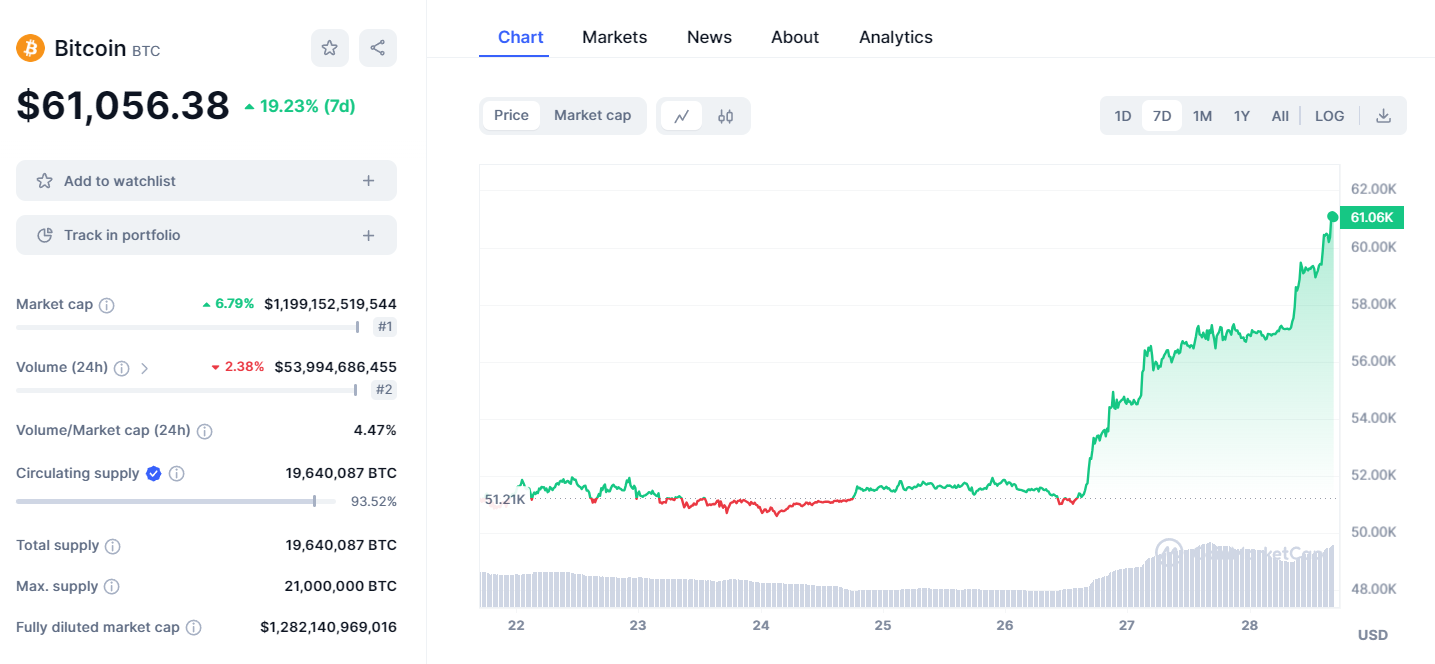Open Fully diluted market cap info icon
1435x664 pixels.
point(194,628)
